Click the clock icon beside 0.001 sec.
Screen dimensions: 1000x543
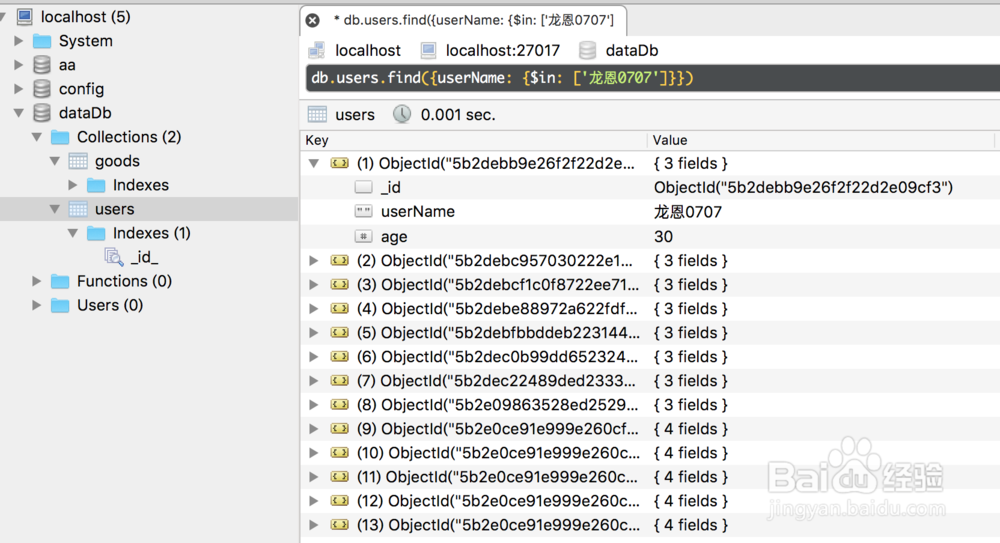402,114
